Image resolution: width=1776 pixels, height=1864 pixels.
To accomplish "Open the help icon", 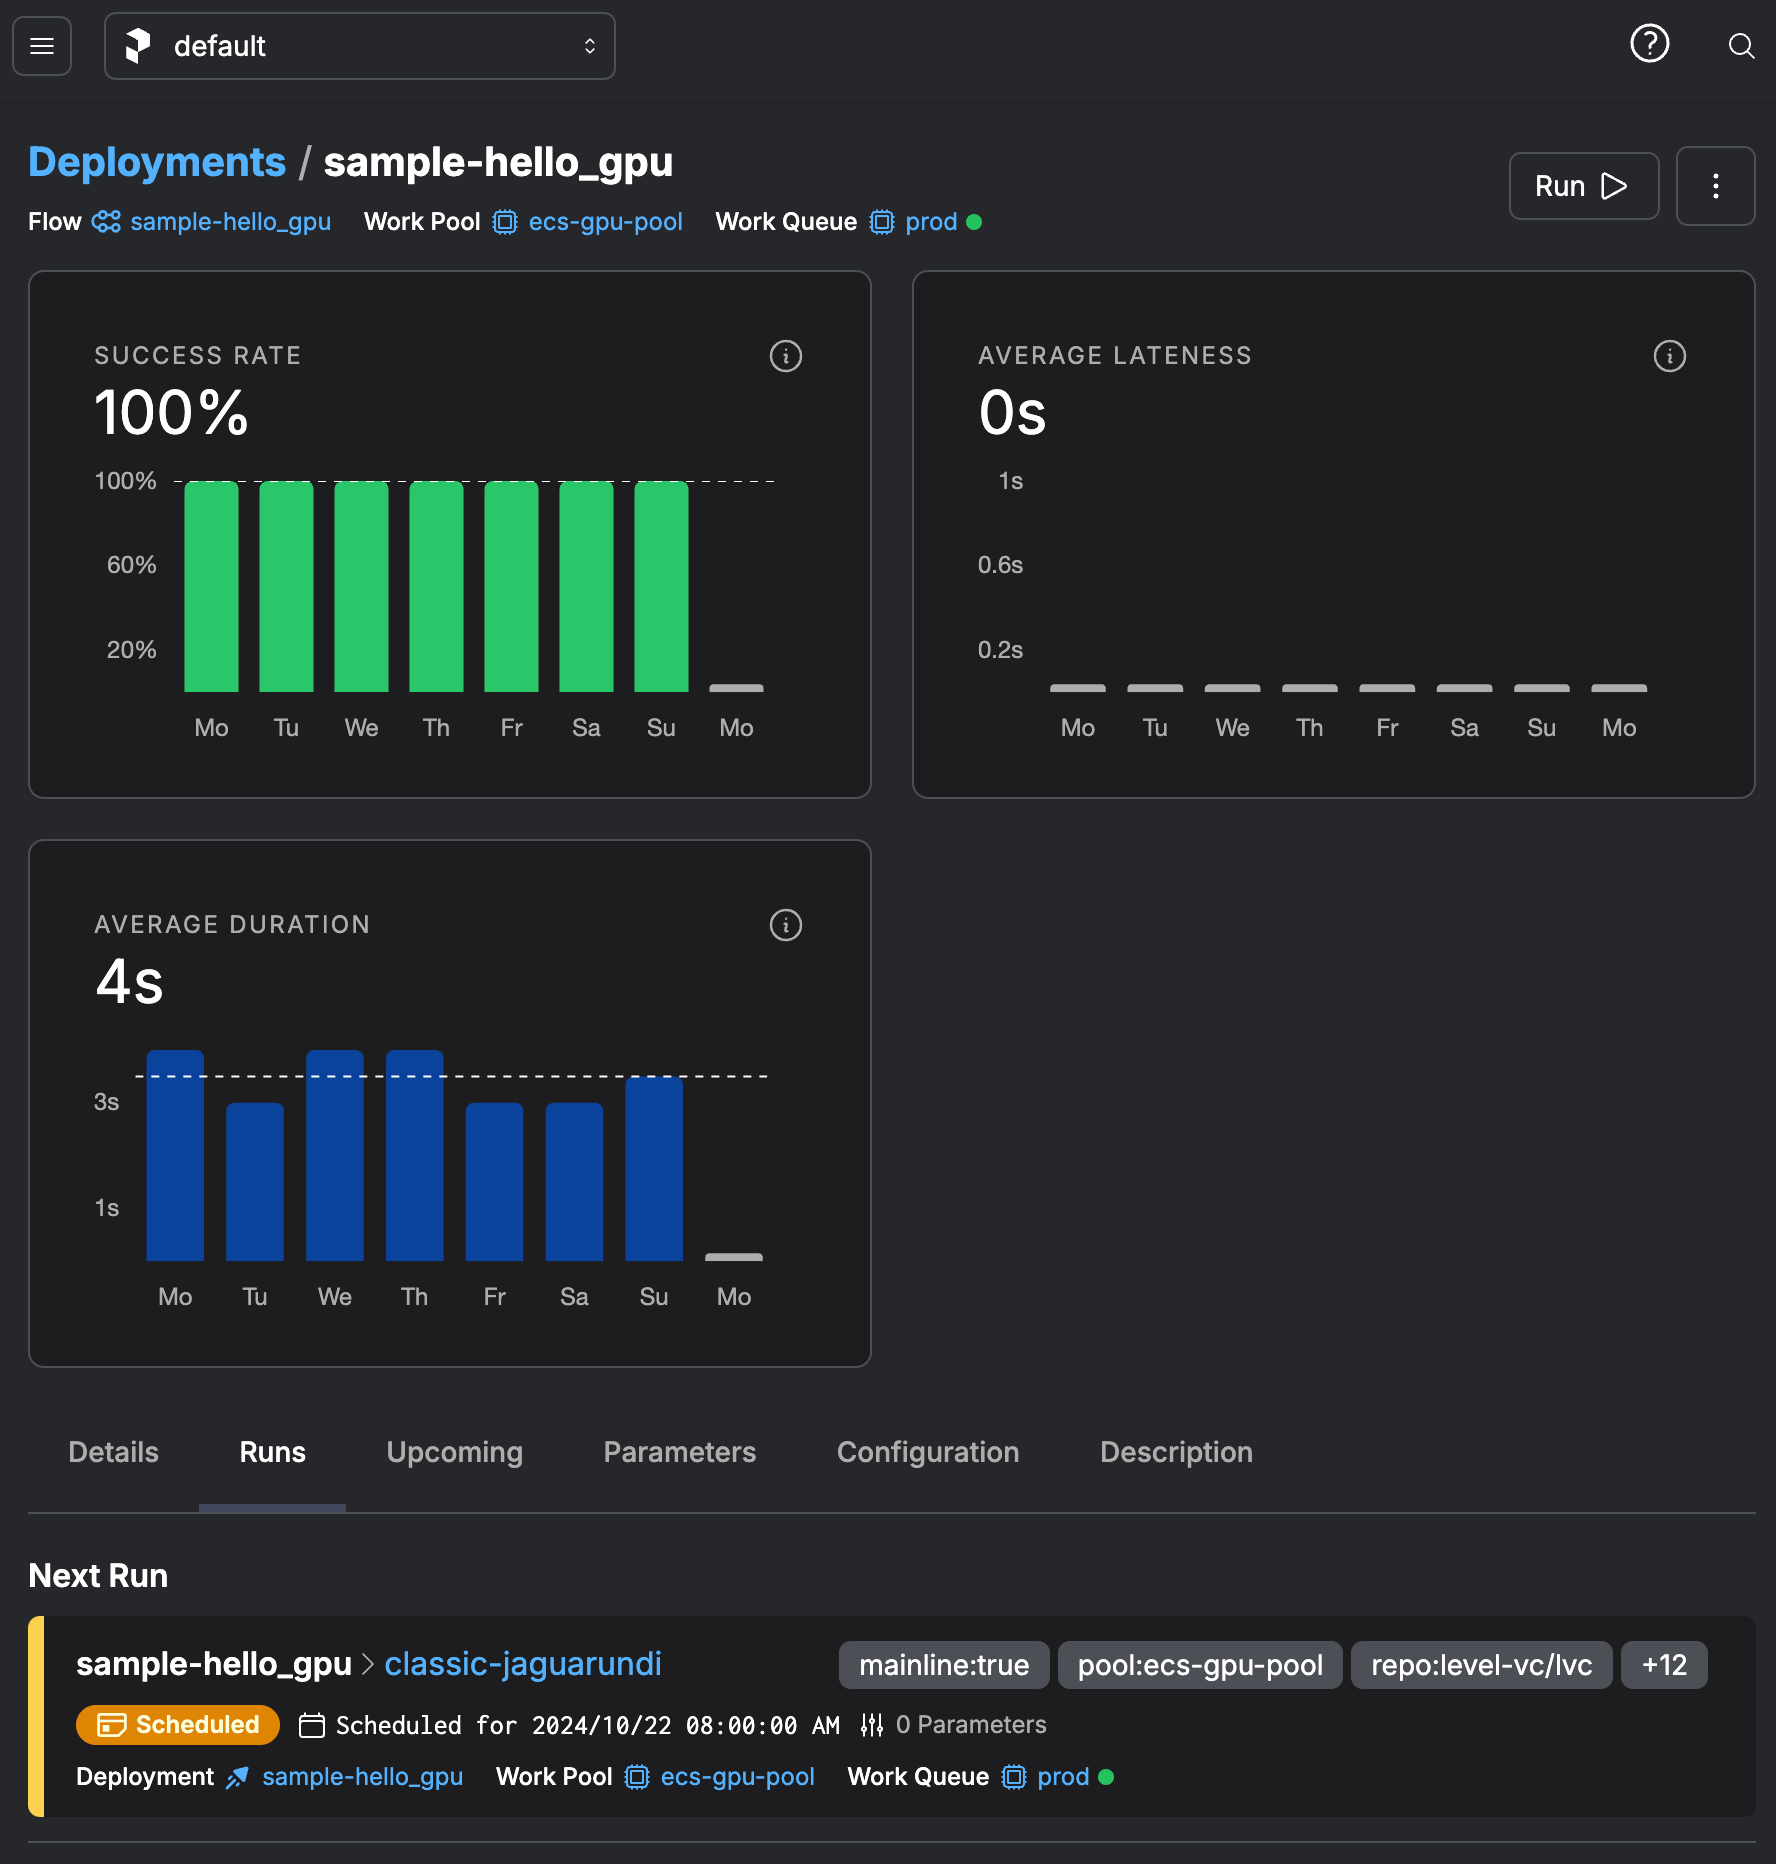I will [x=1649, y=45].
